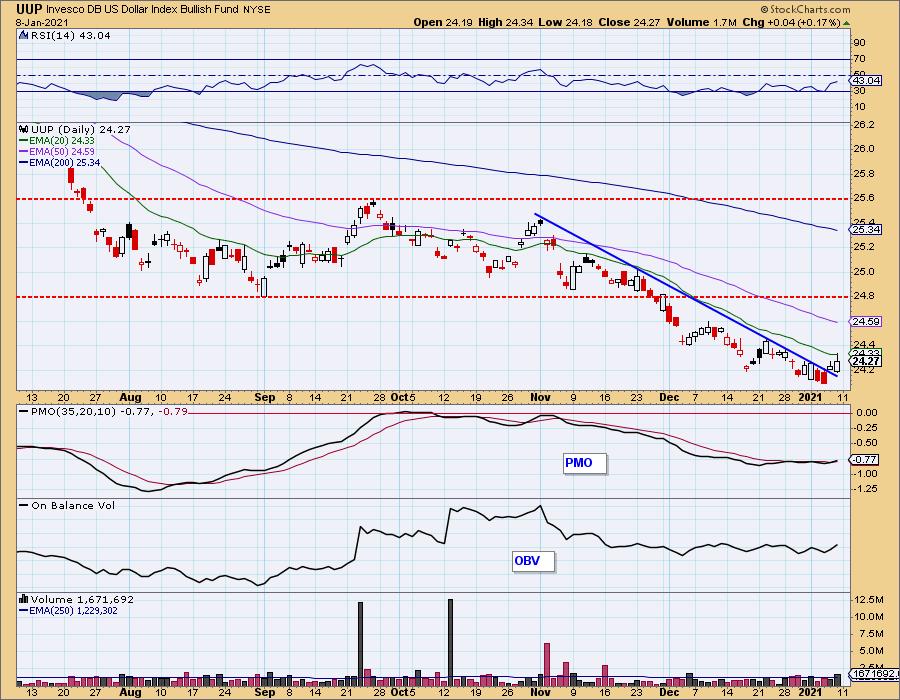
Task: Click the 12.5M label on the volume axis
Action: tap(869, 600)
